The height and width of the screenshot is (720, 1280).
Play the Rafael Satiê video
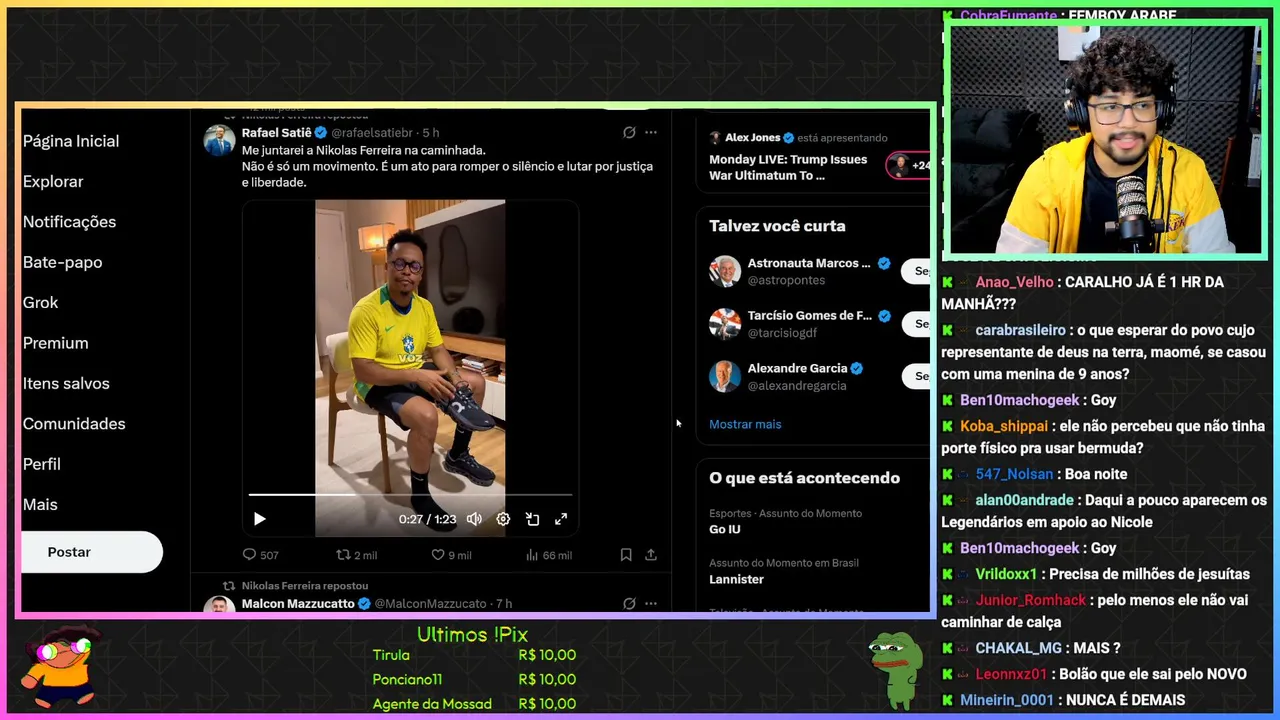click(259, 519)
